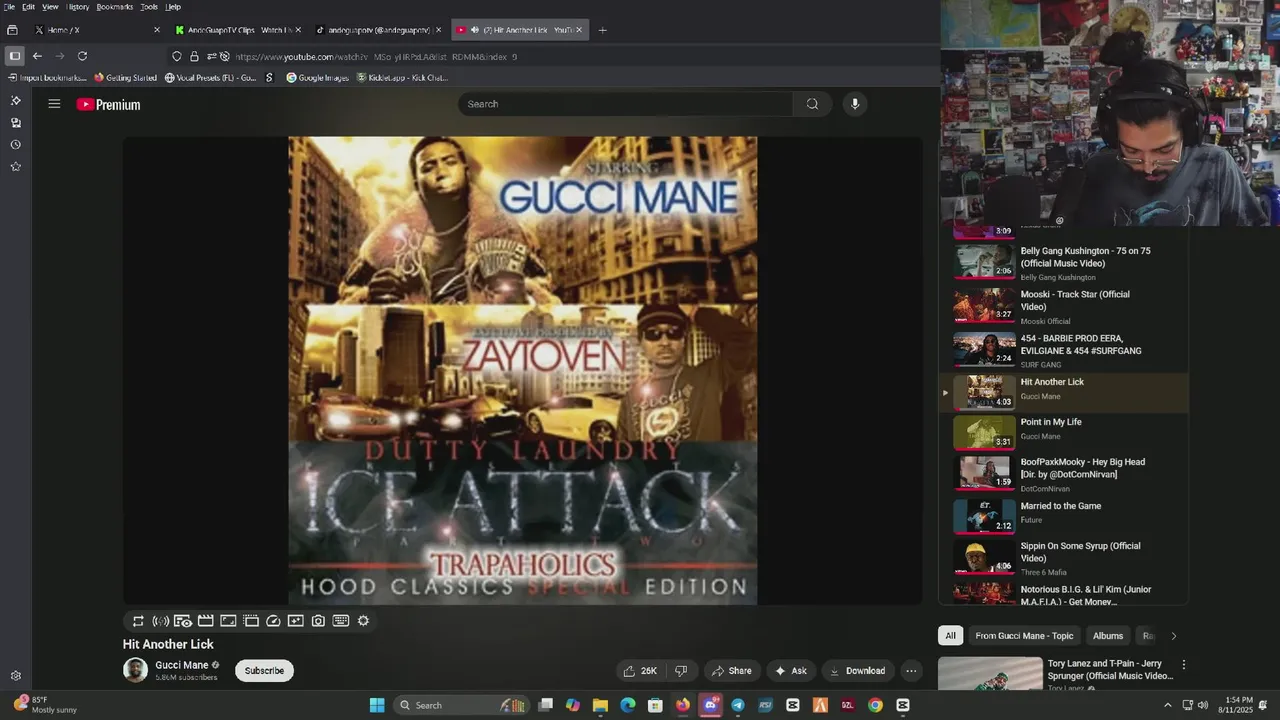Open the Gucci Mane channel avatar
Screen dimensions: 1280x720
pos(135,670)
